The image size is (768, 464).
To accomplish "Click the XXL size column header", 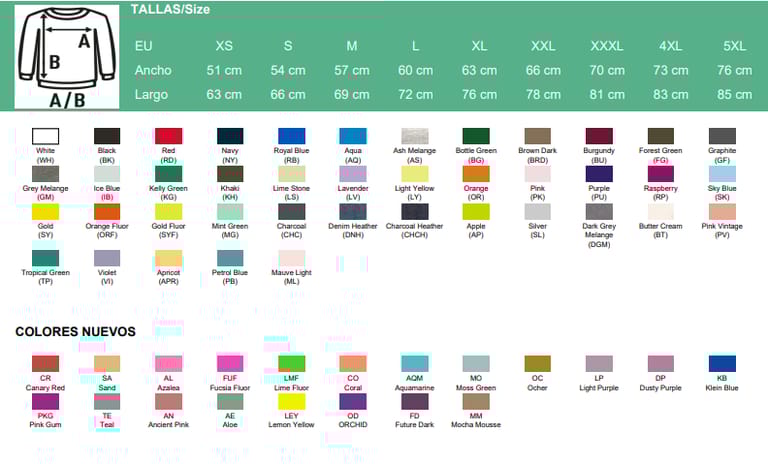I will (542, 46).
